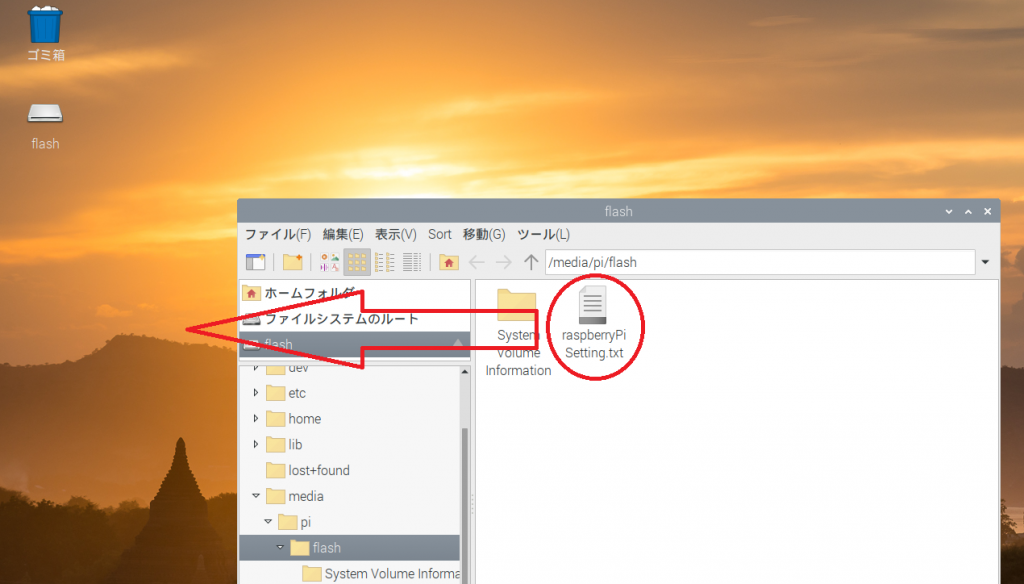Open the raspberryPiSetting.txt file icon
The width and height of the screenshot is (1024, 584).
(x=593, y=305)
